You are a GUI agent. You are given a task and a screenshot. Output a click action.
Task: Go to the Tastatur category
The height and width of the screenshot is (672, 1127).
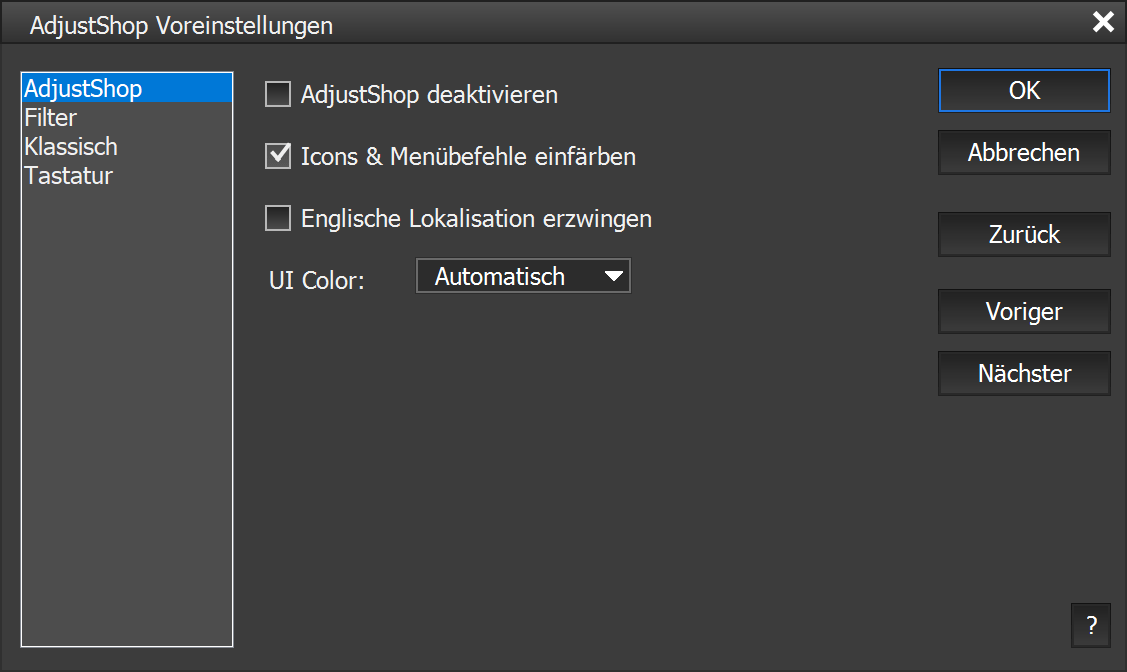(69, 176)
